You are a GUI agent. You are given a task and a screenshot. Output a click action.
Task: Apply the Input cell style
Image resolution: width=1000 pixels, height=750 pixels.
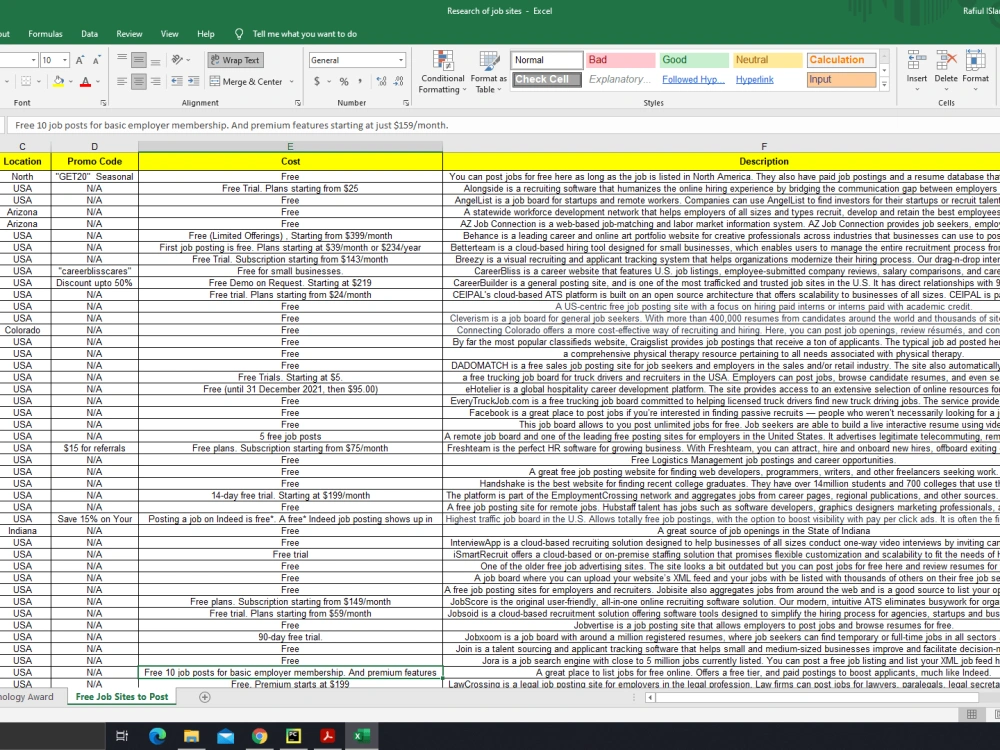(x=841, y=79)
